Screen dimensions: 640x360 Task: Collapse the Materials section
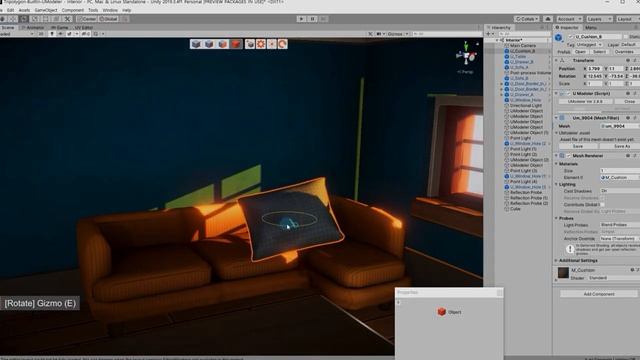pyautogui.click(x=556, y=164)
